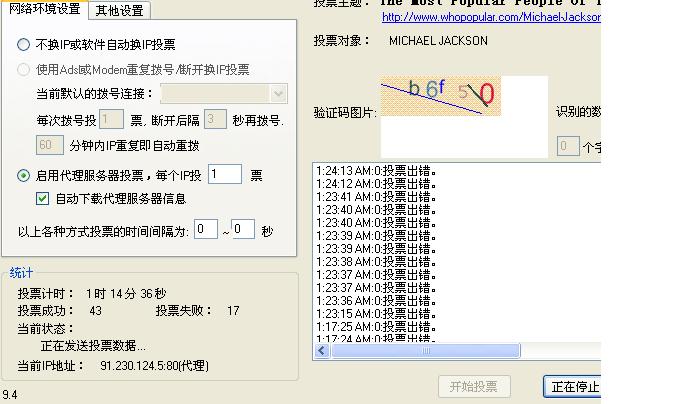The image size is (683, 404).
Task: Open the whopopular.com Michael-Jackson link
Action: [490, 17]
